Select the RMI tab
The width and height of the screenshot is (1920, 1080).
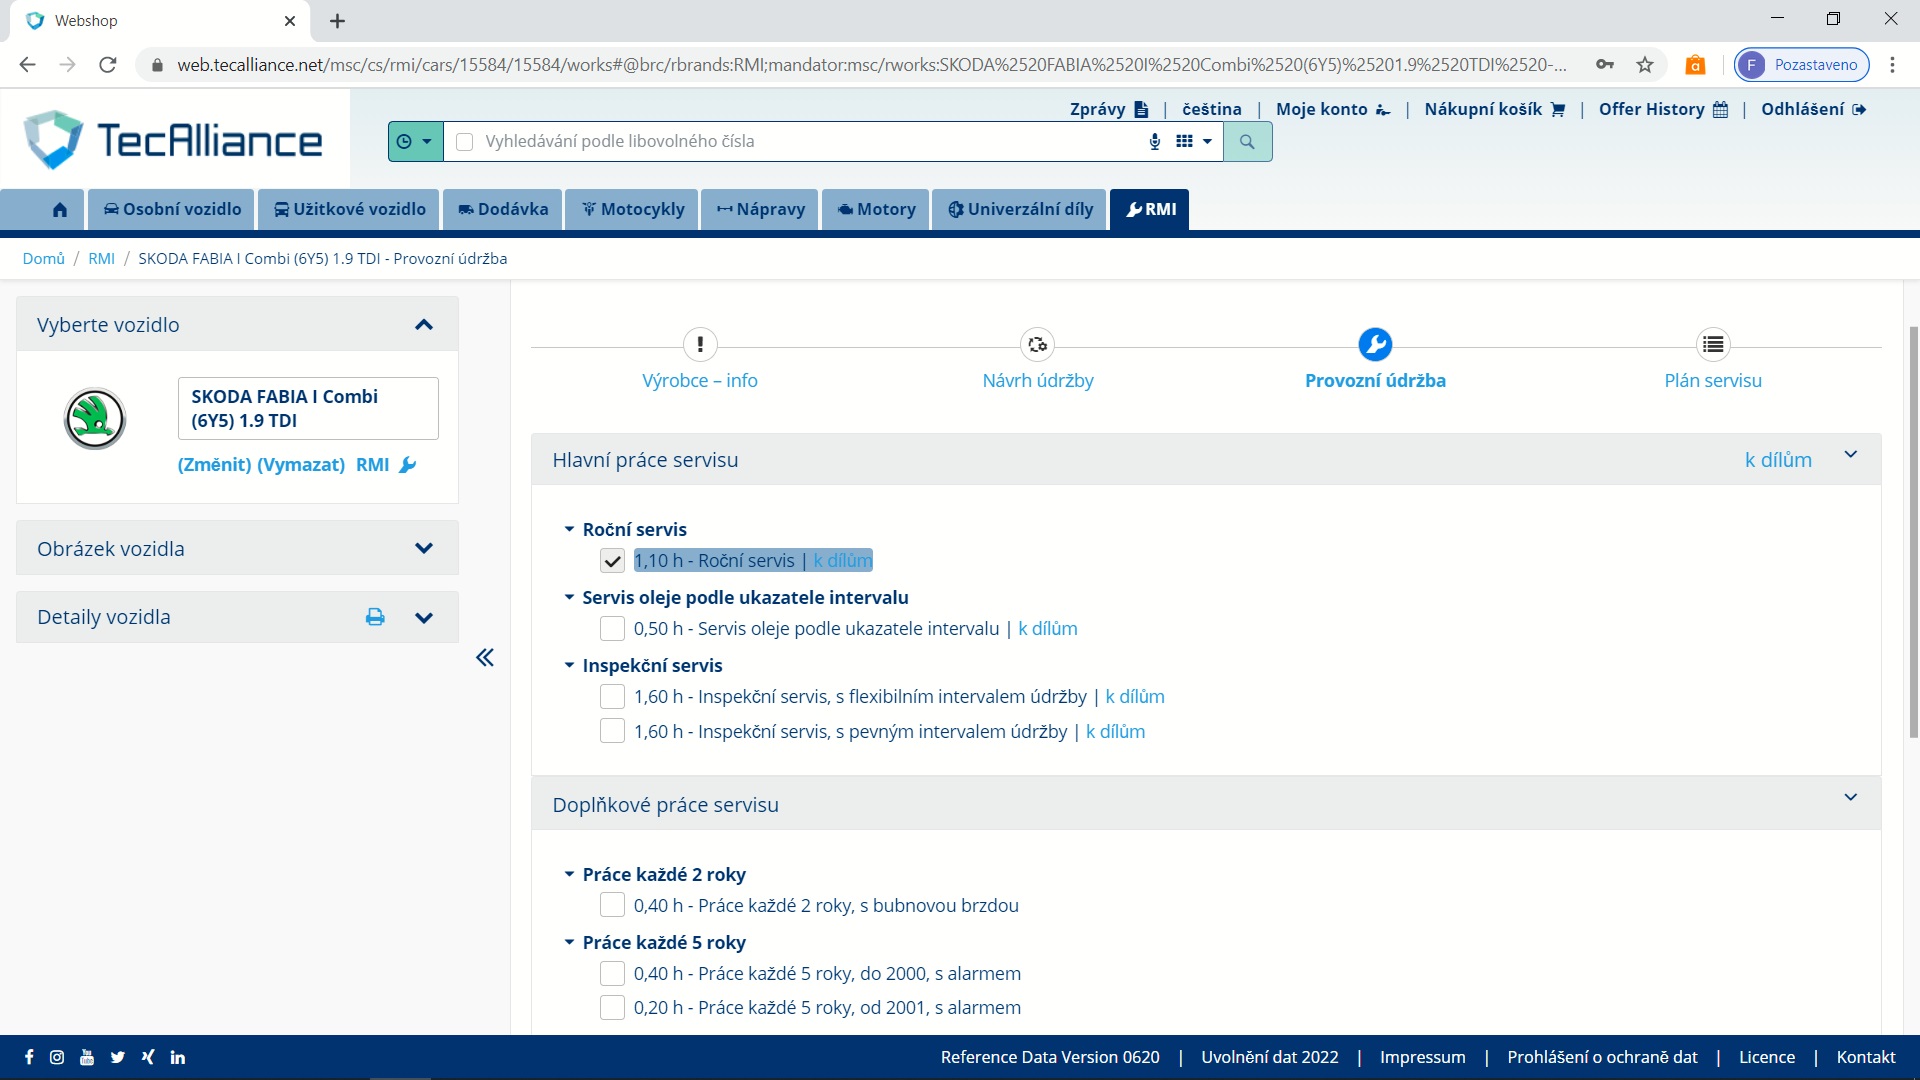(x=1150, y=209)
